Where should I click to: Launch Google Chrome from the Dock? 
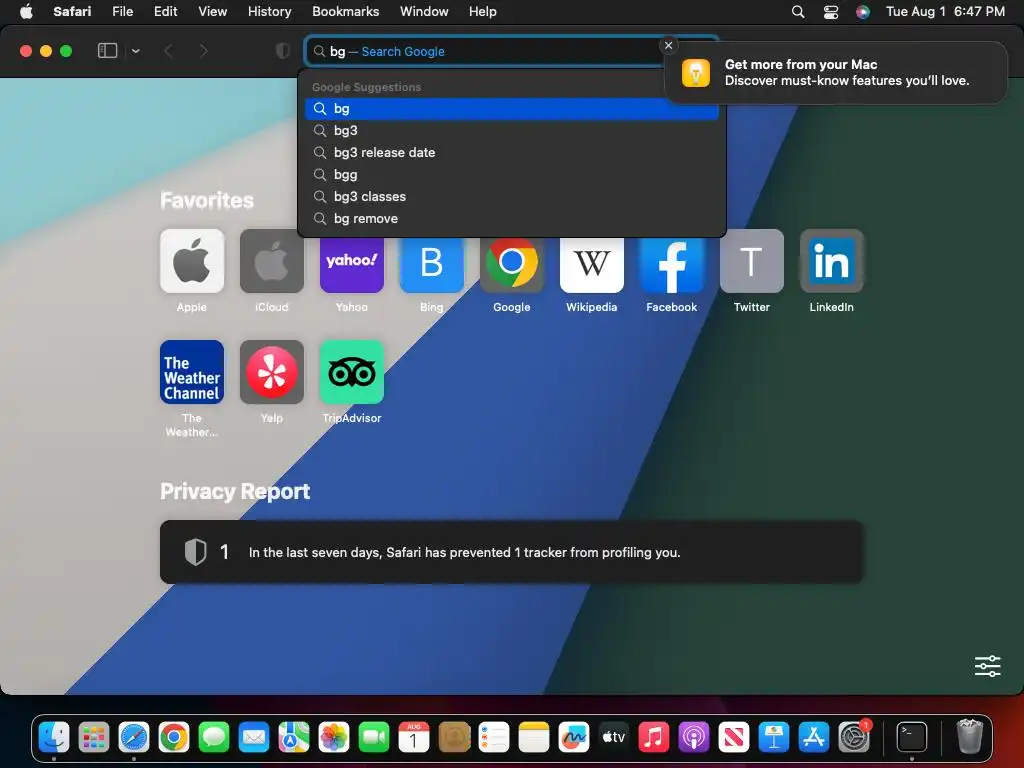174,737
